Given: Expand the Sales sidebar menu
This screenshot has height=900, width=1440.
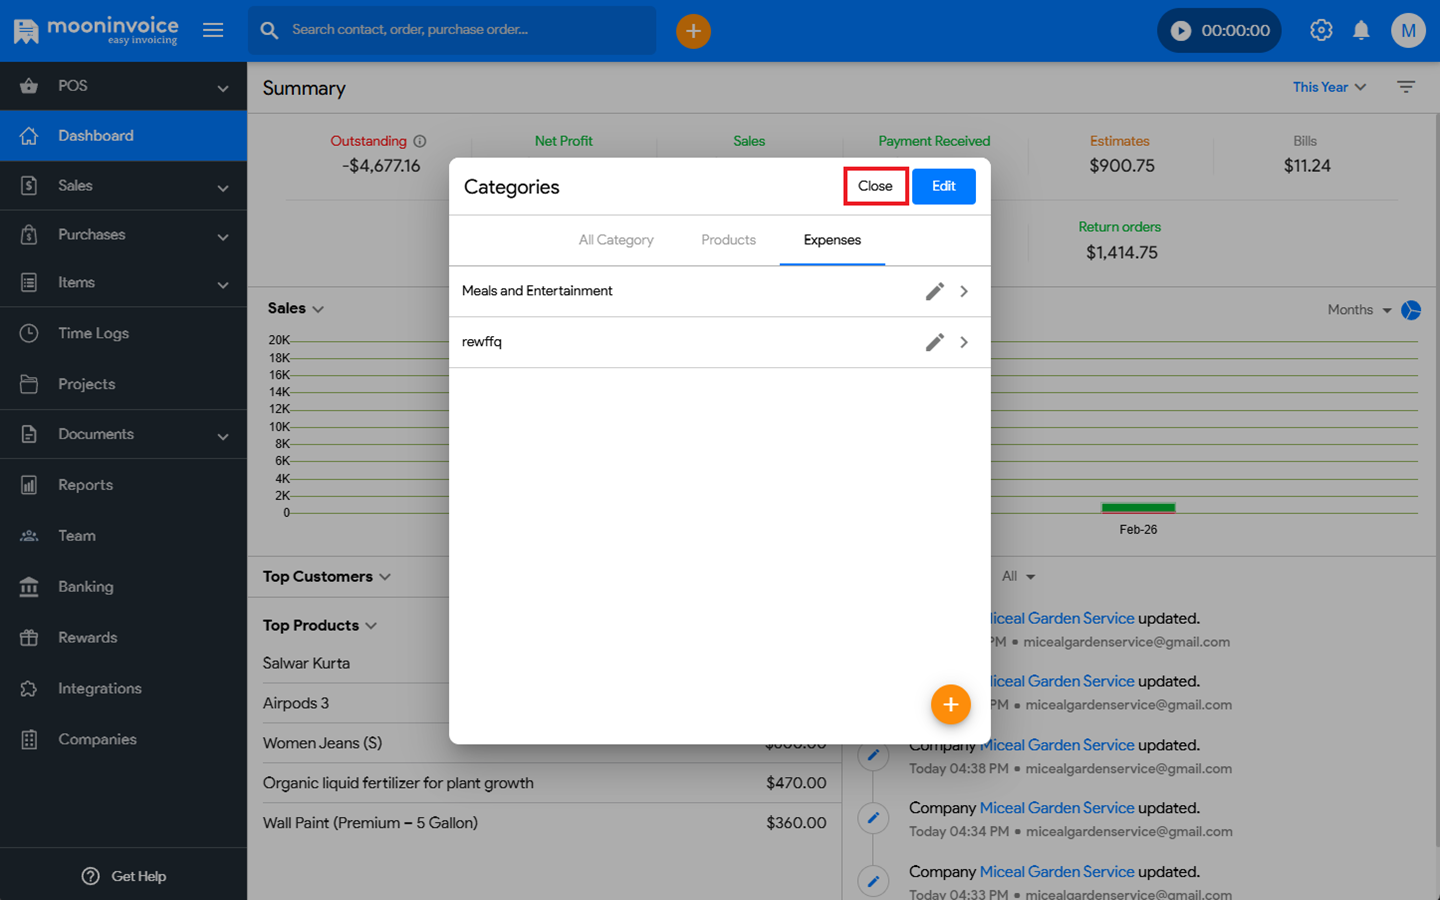Looking at the screenshot, I should [x=123, y=186].
